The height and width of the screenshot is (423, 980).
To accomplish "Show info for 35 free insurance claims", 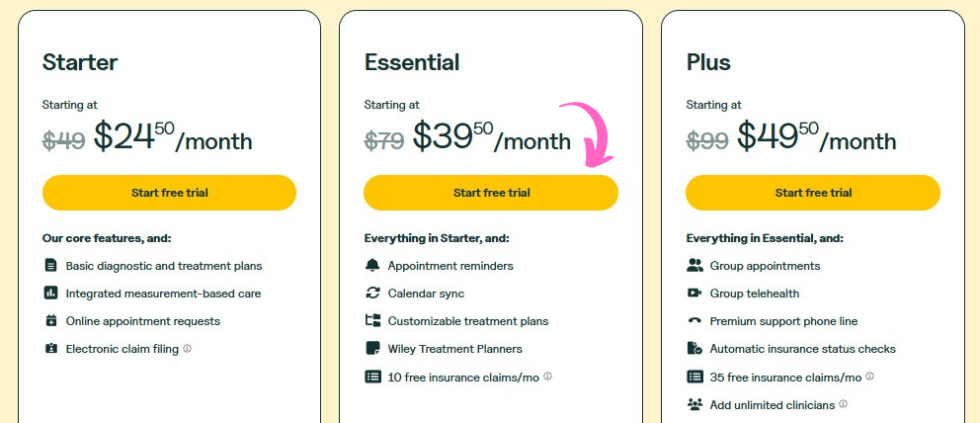I will tap(870, 377).
